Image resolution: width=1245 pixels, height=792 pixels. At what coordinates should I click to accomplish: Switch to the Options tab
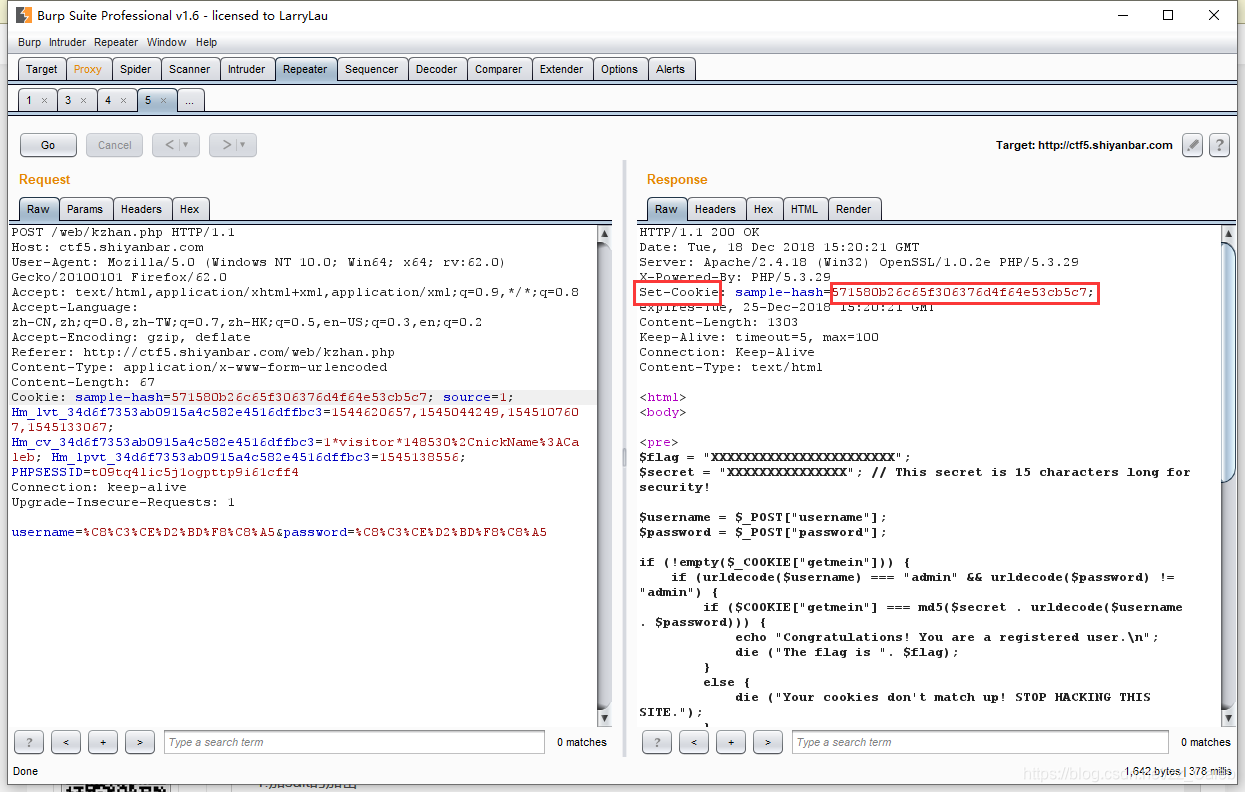(620, 69)
